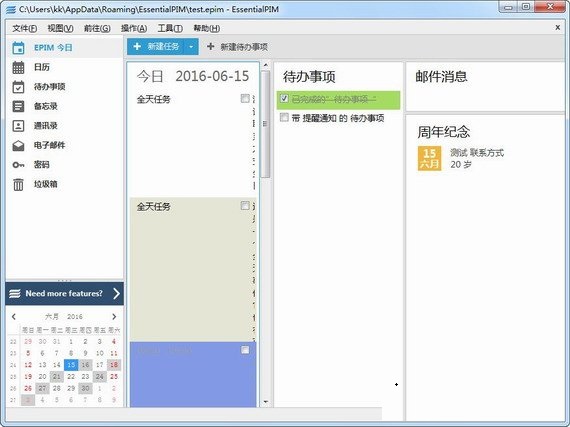Go to previous month in mini calendar

point(14,317)
